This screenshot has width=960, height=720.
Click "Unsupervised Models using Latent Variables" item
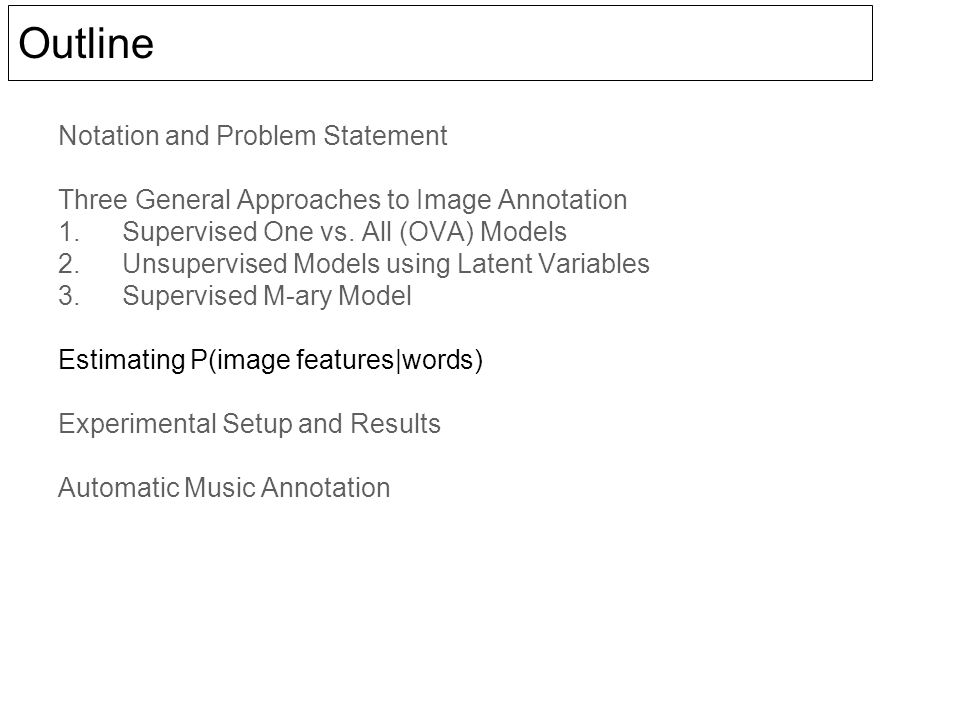coord(386,264)
